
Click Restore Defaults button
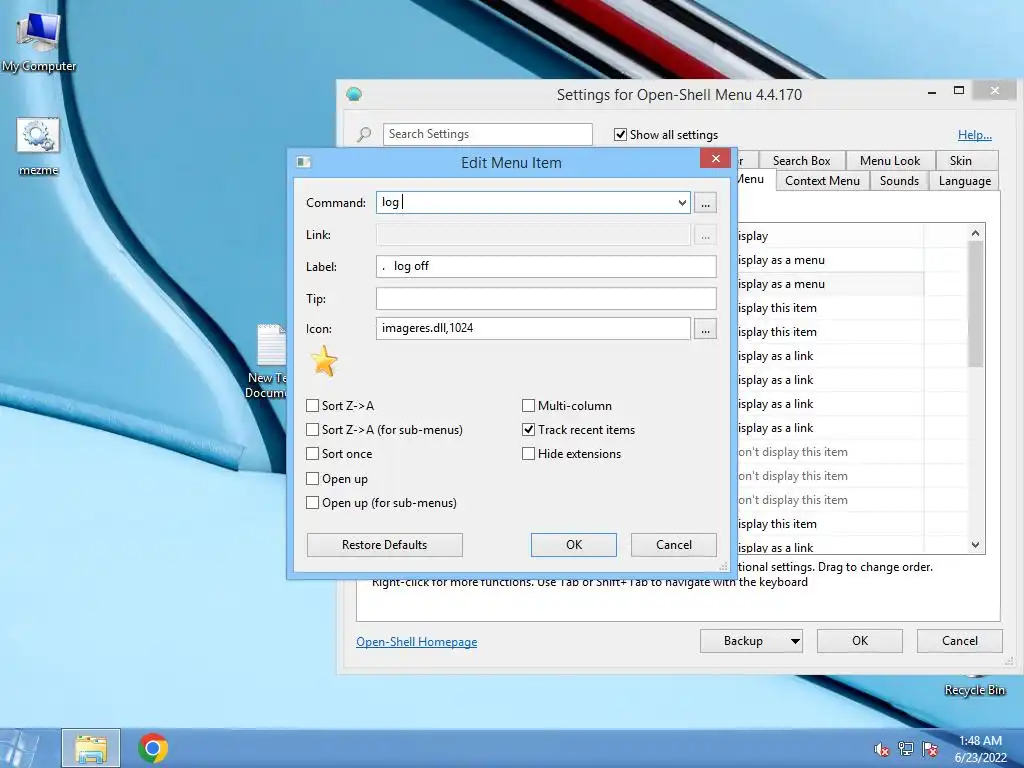coord(385,545)
